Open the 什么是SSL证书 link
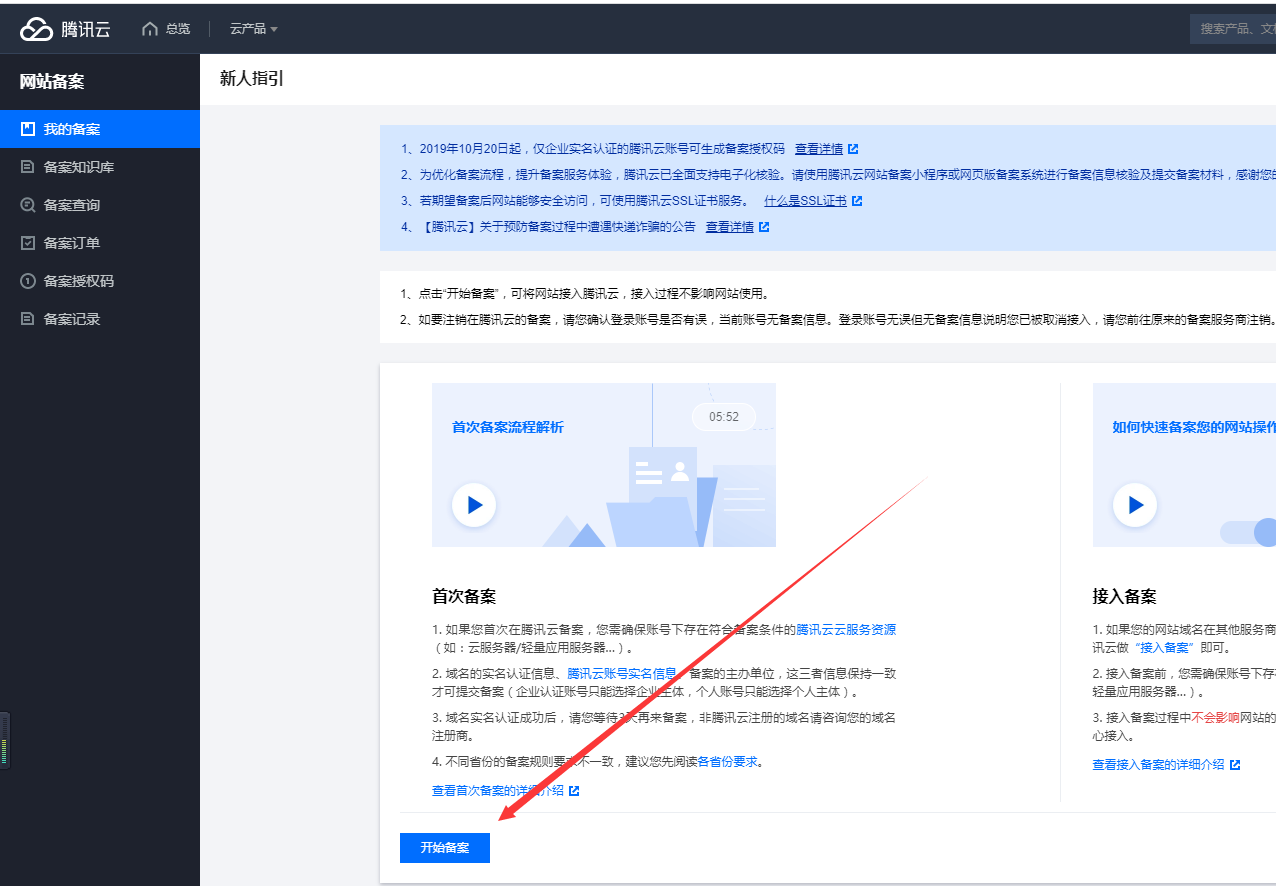The image size is (1276, 886). 805,201
